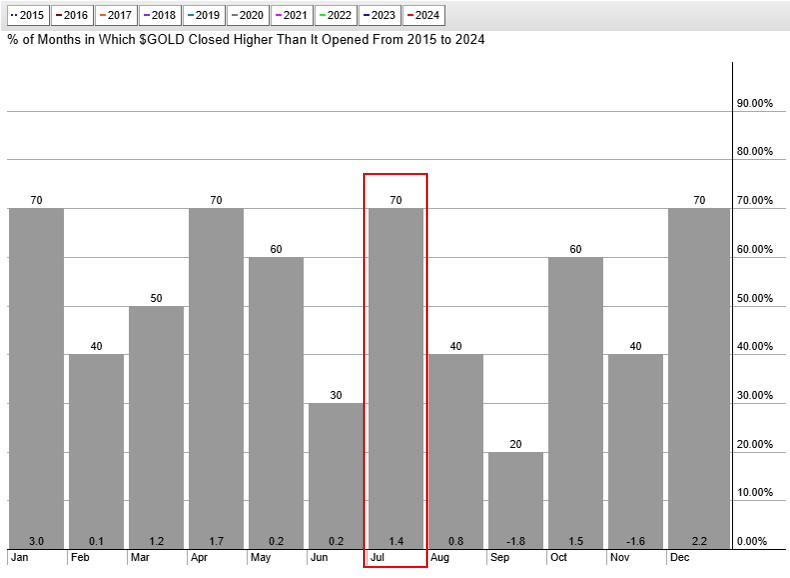Viewport: 790px width, 578px height.
Task: Toggle the 2019 year series
Action: pos(203,16)
